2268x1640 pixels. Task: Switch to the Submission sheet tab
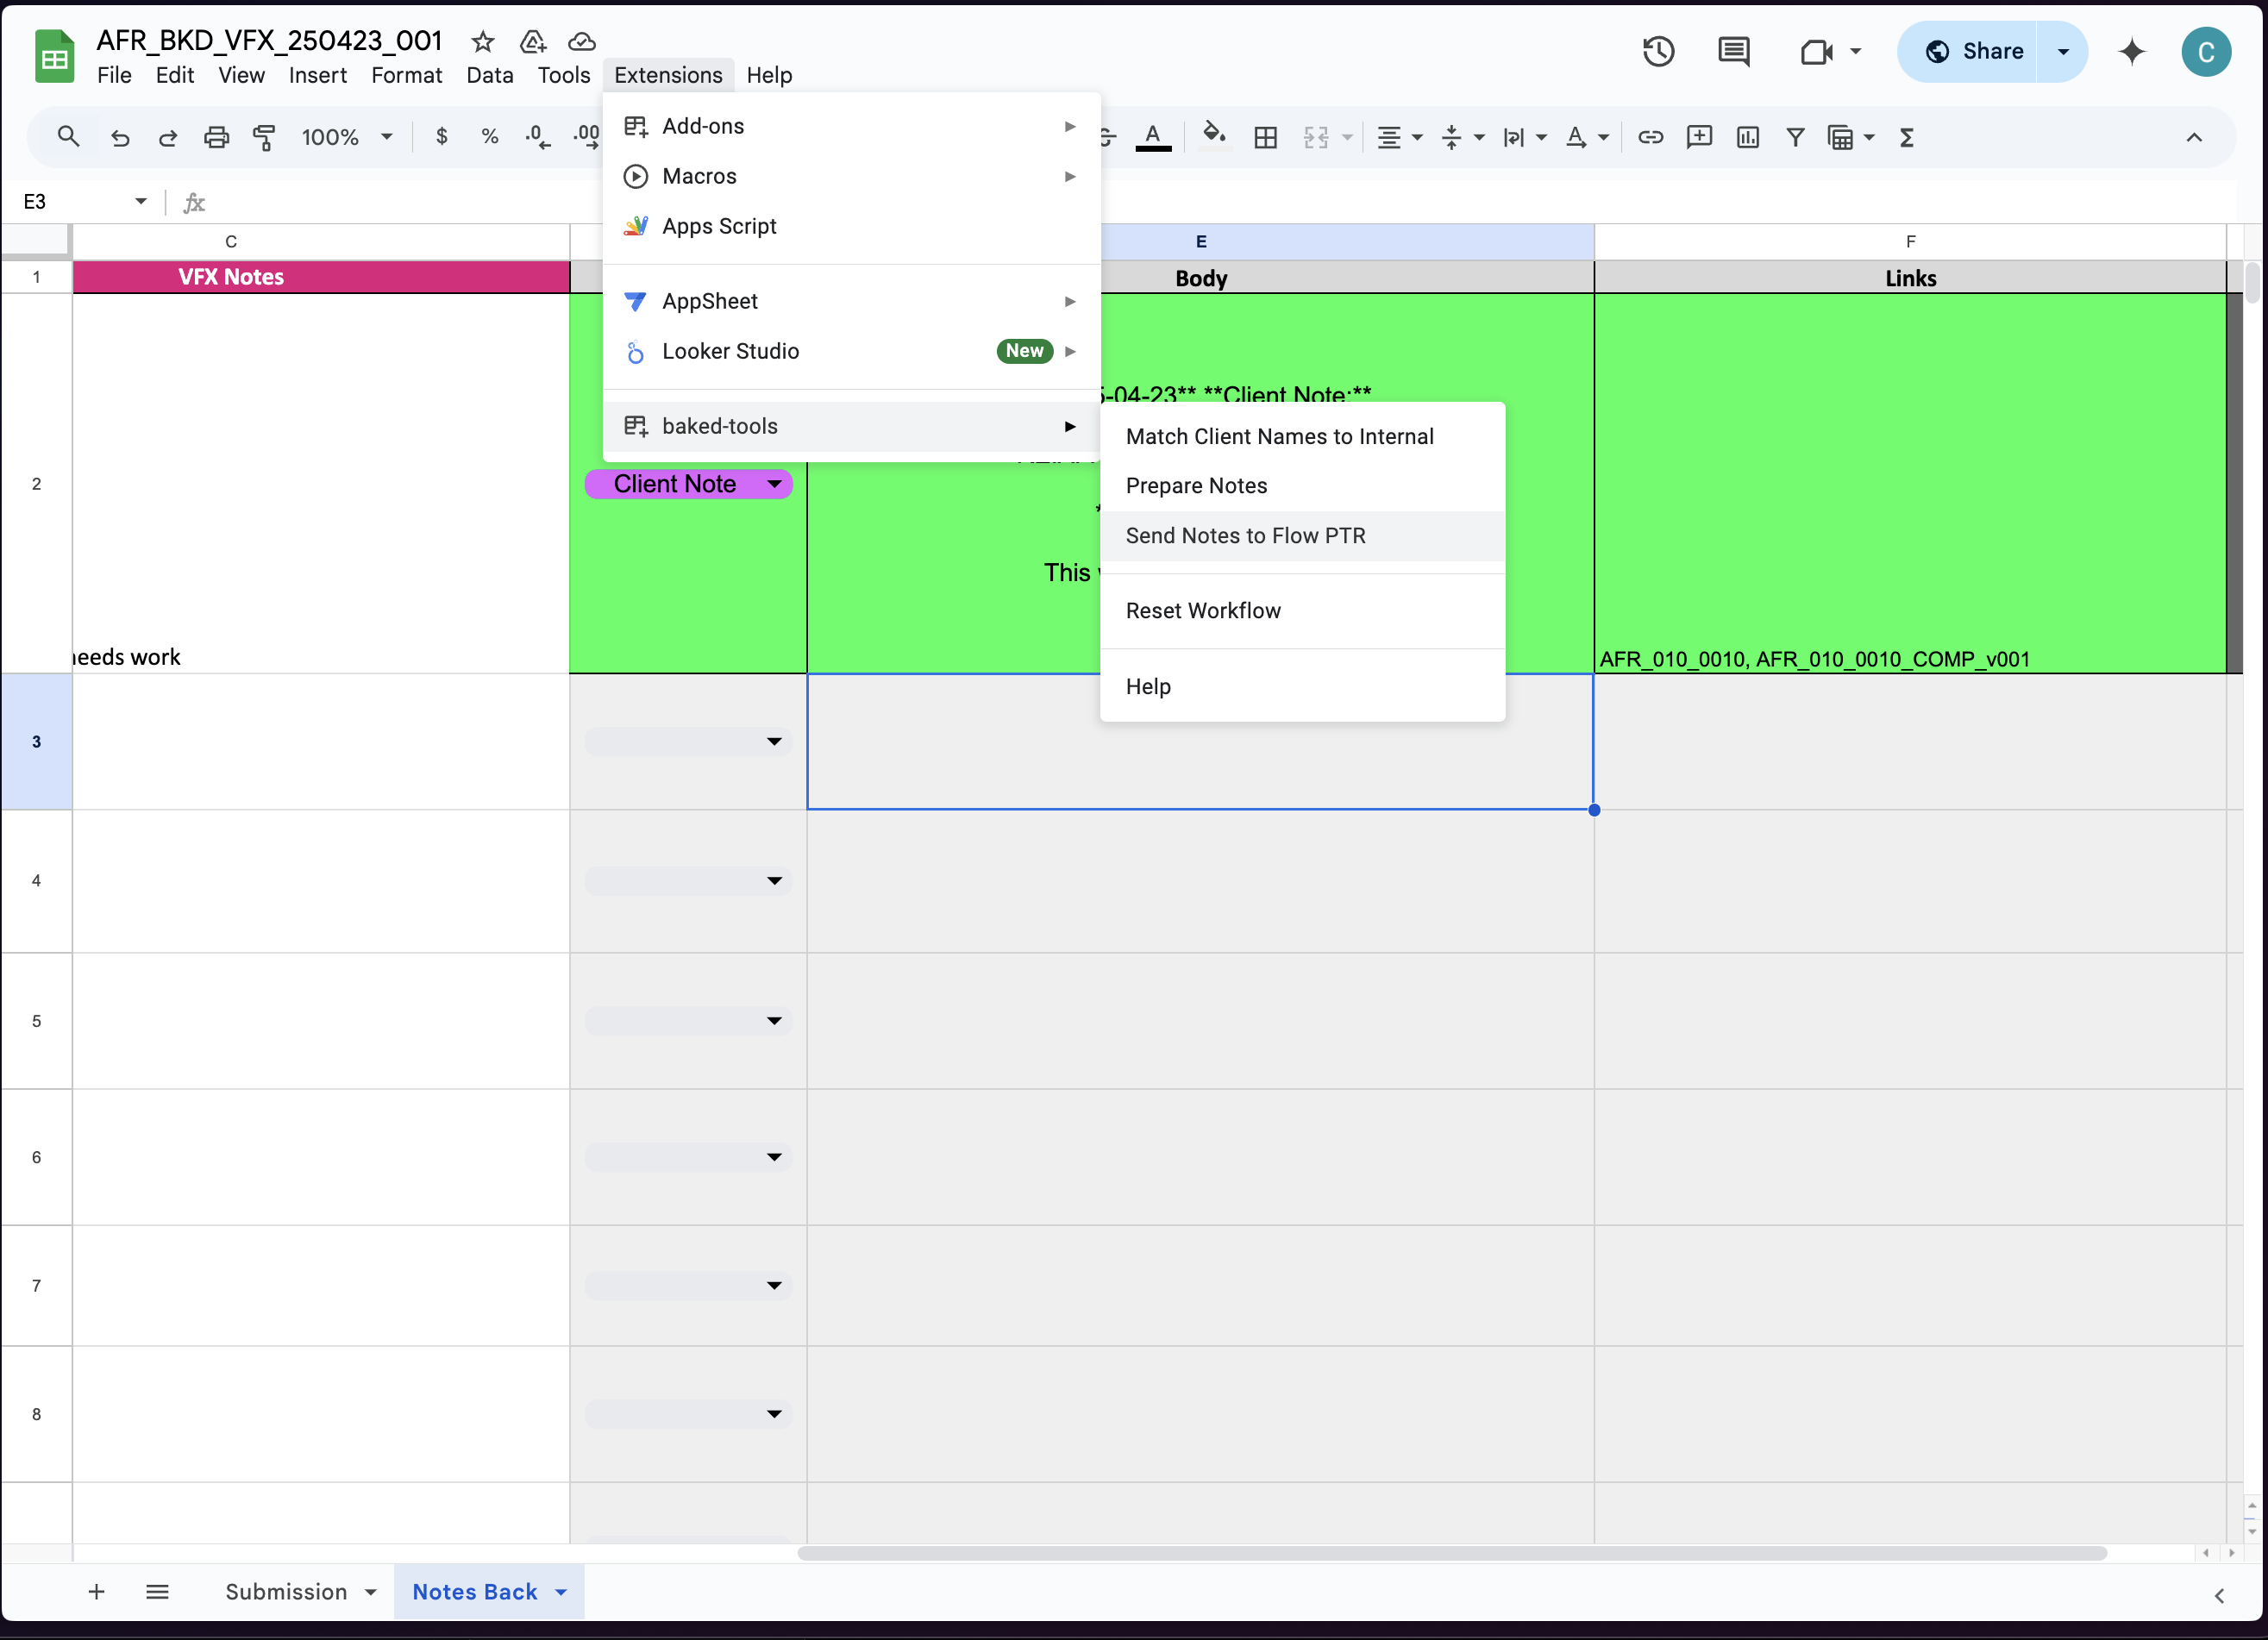[286, 1591]
